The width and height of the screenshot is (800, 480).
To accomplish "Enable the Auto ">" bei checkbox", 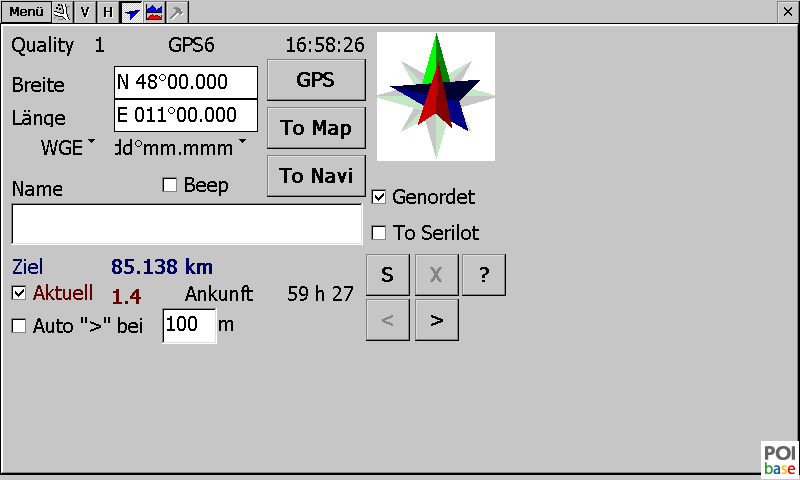I will (x=19, y=326).
